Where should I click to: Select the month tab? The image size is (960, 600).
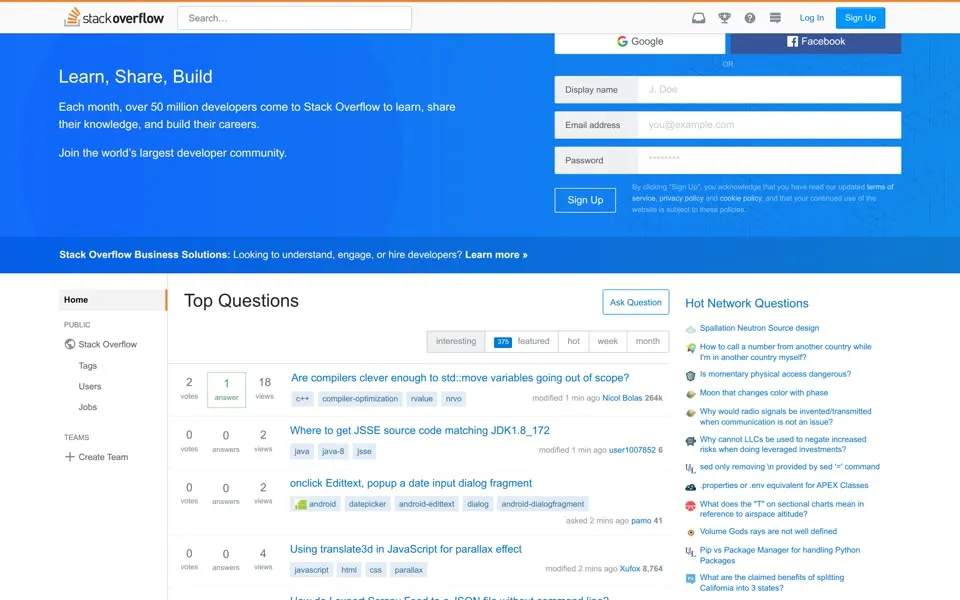click(647, 341)
